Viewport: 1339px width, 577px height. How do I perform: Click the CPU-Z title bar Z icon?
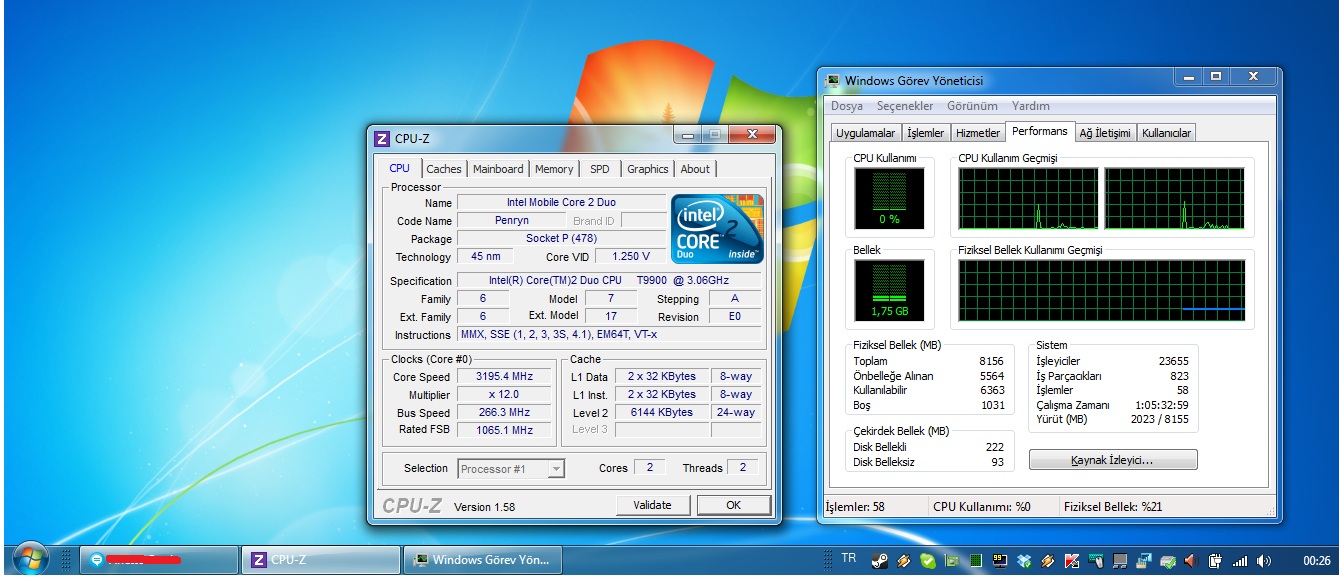pyautogui.click(x=381, y=139)
